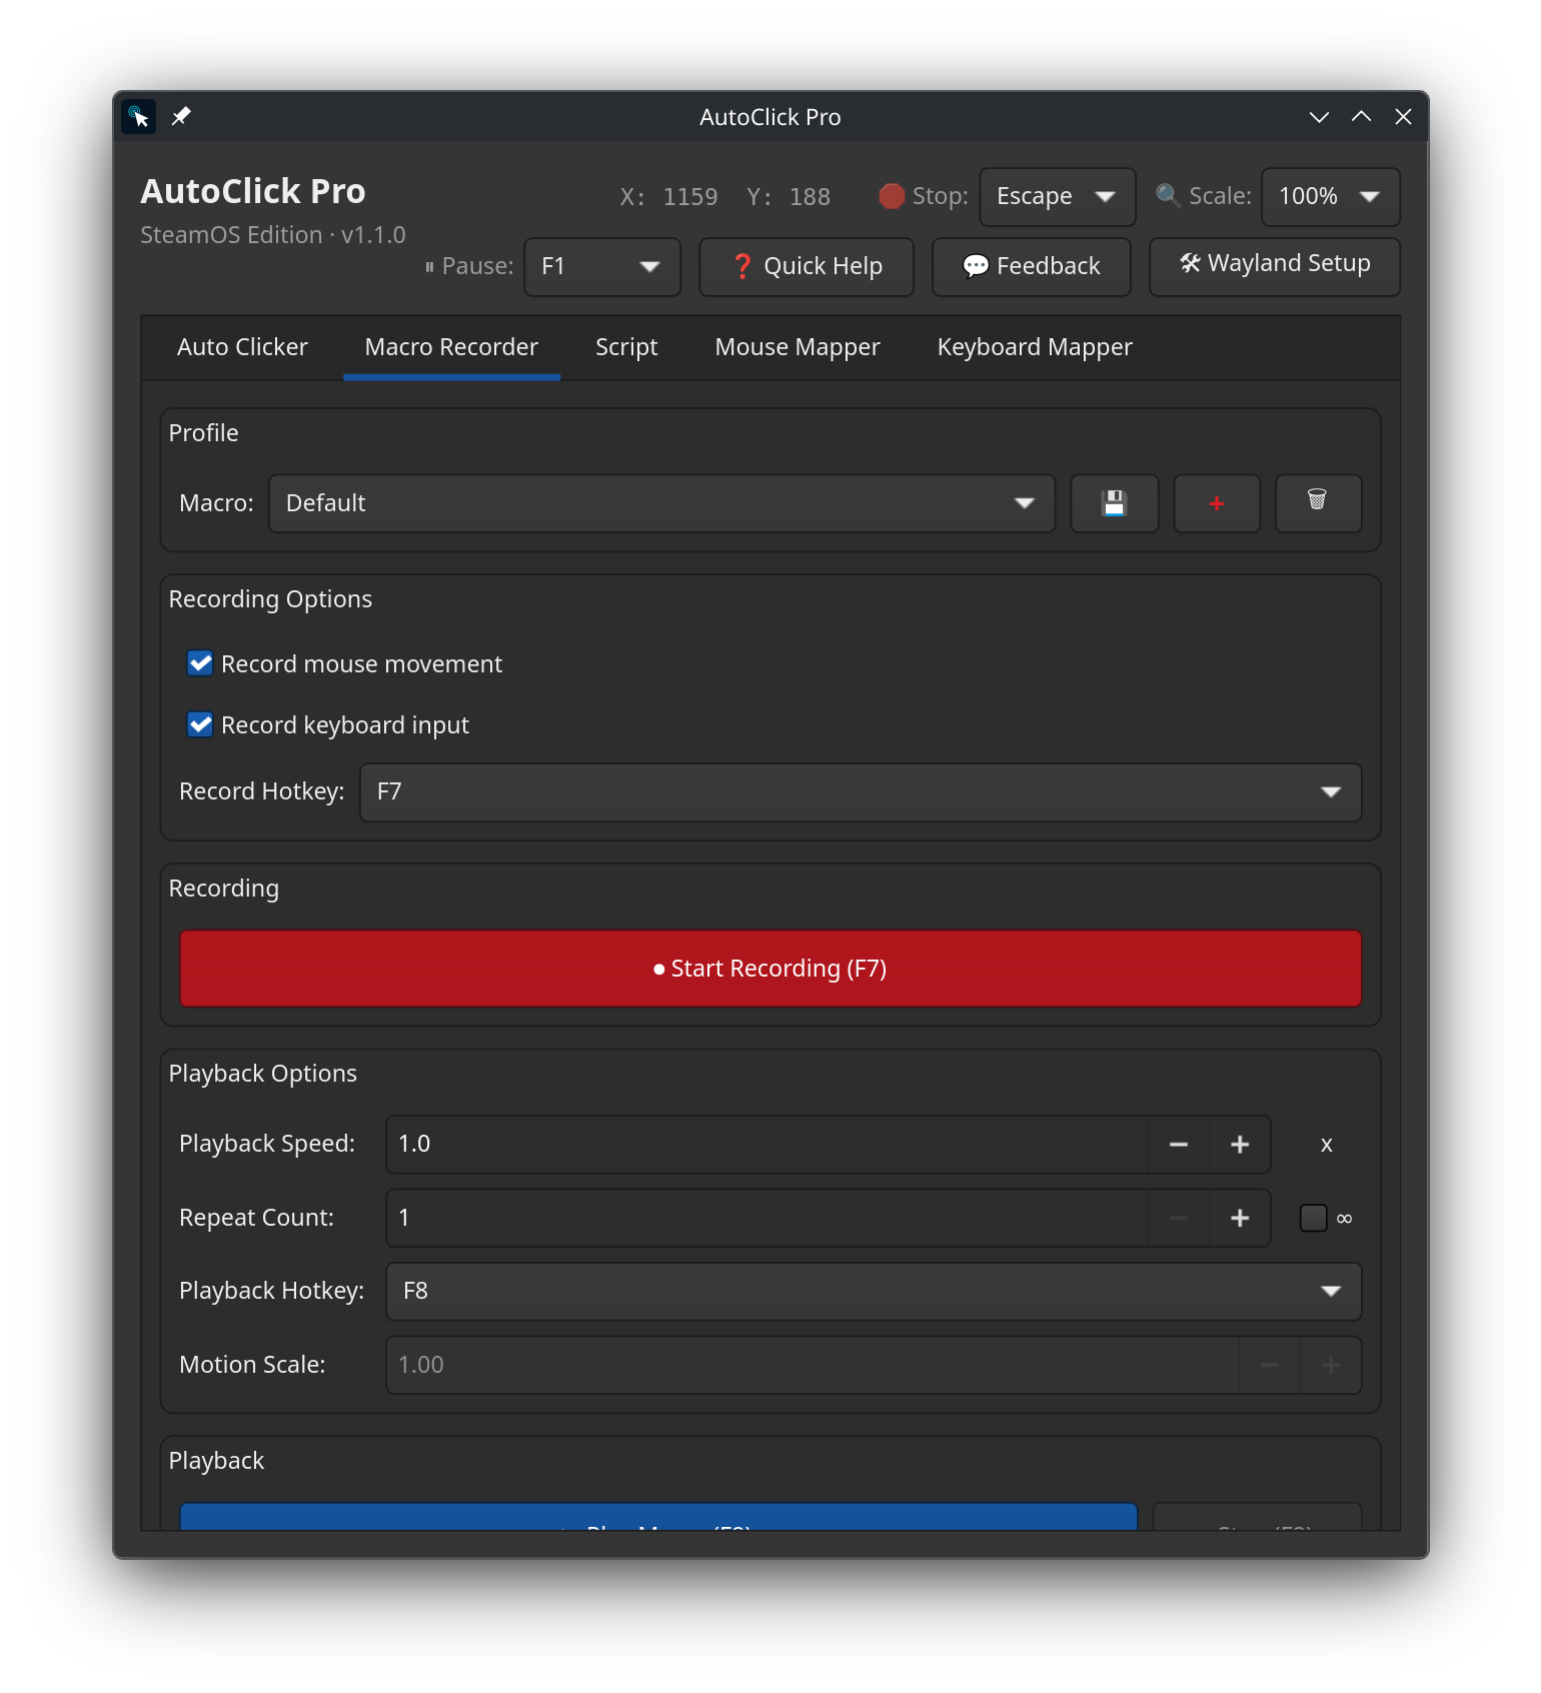Open the Keyboard Mapper tab
This screenshot has width=1541, height=1693.
(1034, 347)
